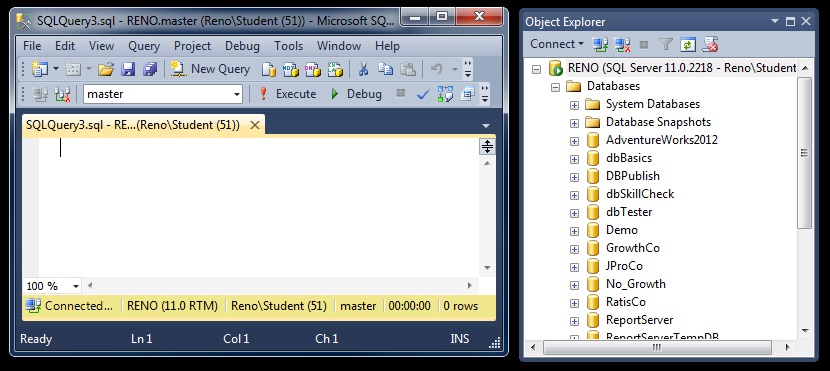The height and width of the screenshot is (371, 830).
Task: Select the dbSkillCheck database
Action: pyautogui.click(x=640, y=194)
